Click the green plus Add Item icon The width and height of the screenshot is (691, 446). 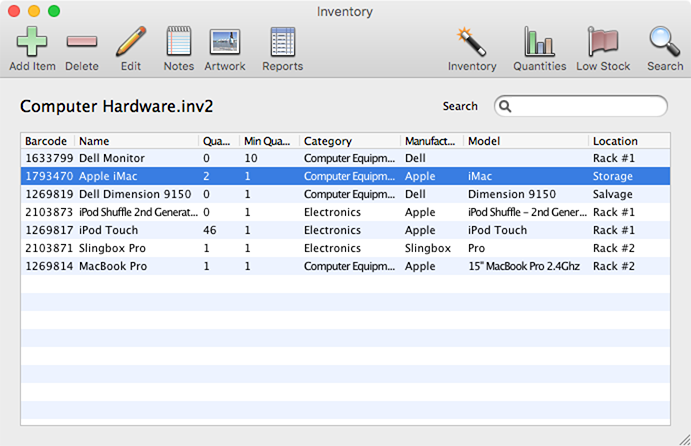tap(32, 41)
